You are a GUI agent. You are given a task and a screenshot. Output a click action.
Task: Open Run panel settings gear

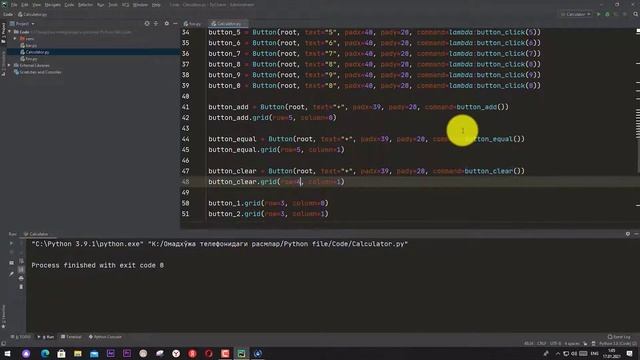[x=628, y=234]
